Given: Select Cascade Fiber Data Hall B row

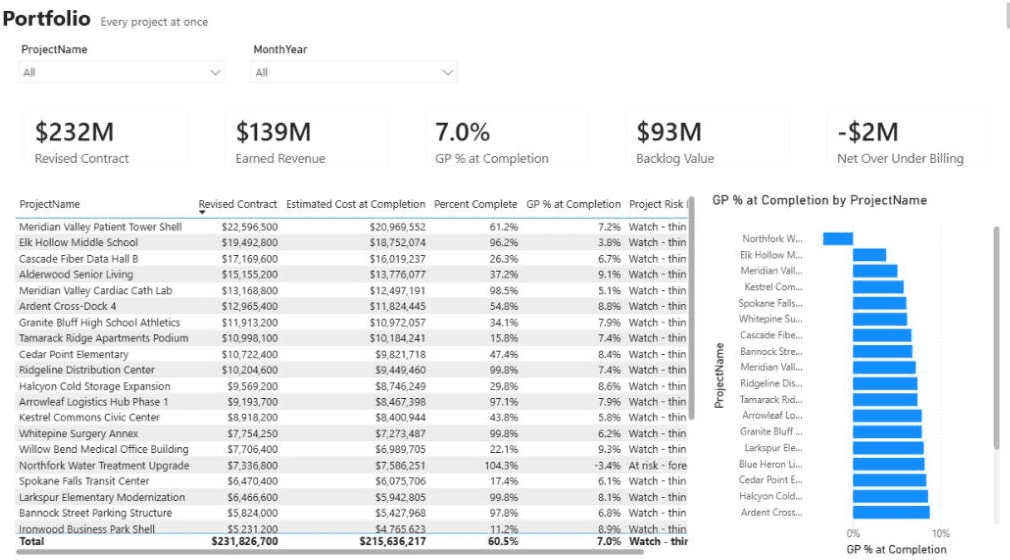Looking at the screenshot, I should point(352,258).
